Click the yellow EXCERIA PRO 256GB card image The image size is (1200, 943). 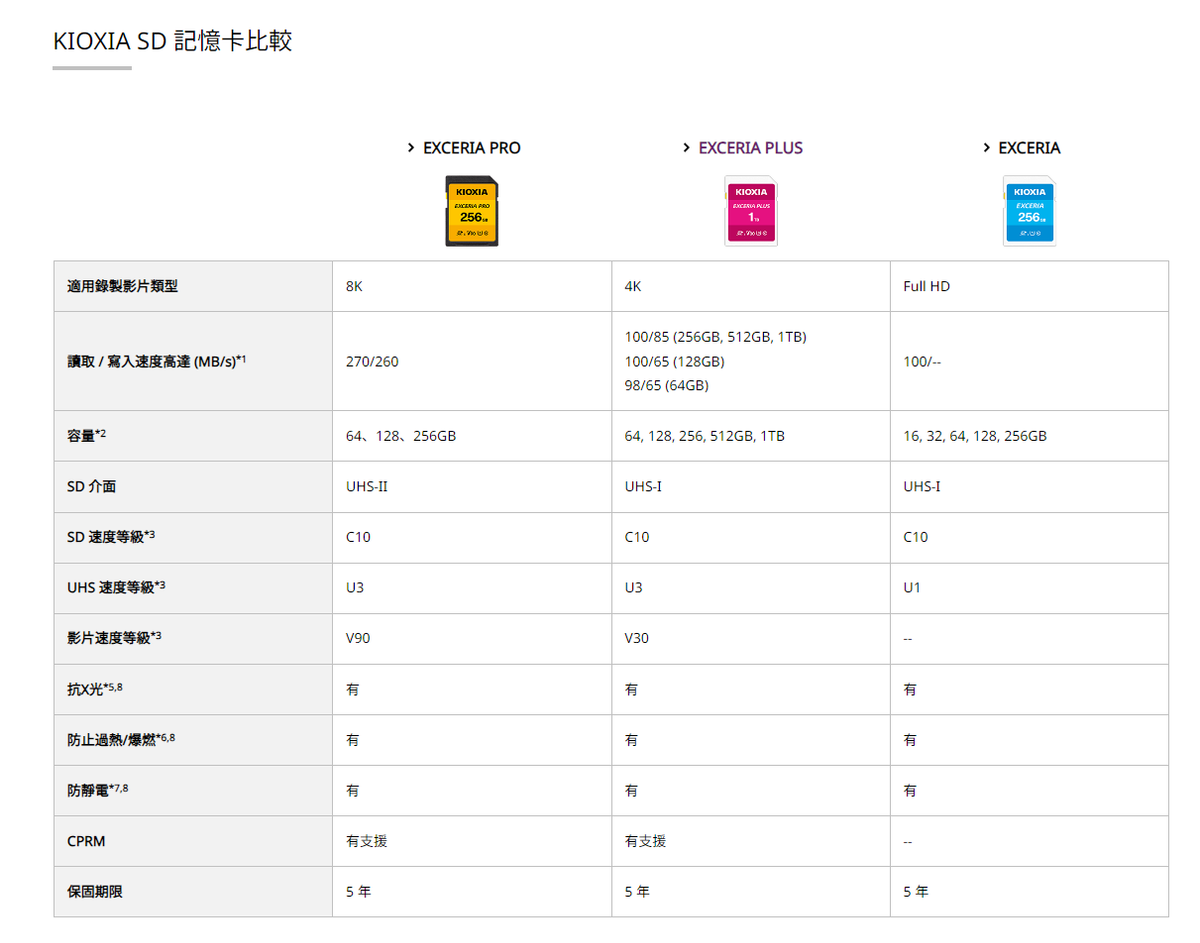tap(471, 211)
